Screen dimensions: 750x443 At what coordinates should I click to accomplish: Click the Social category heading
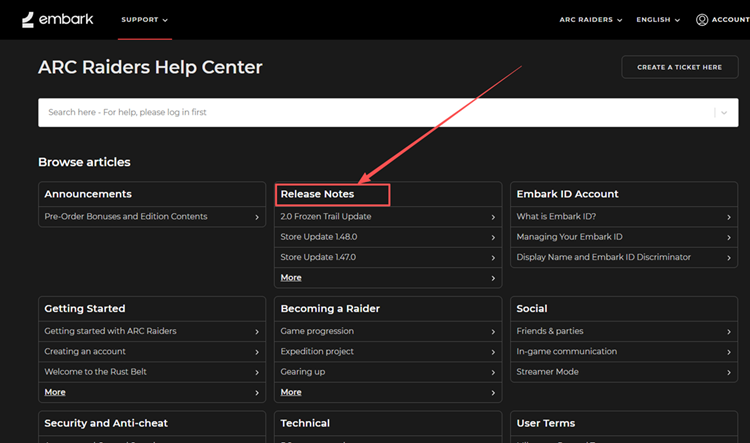tap(532, 309)
